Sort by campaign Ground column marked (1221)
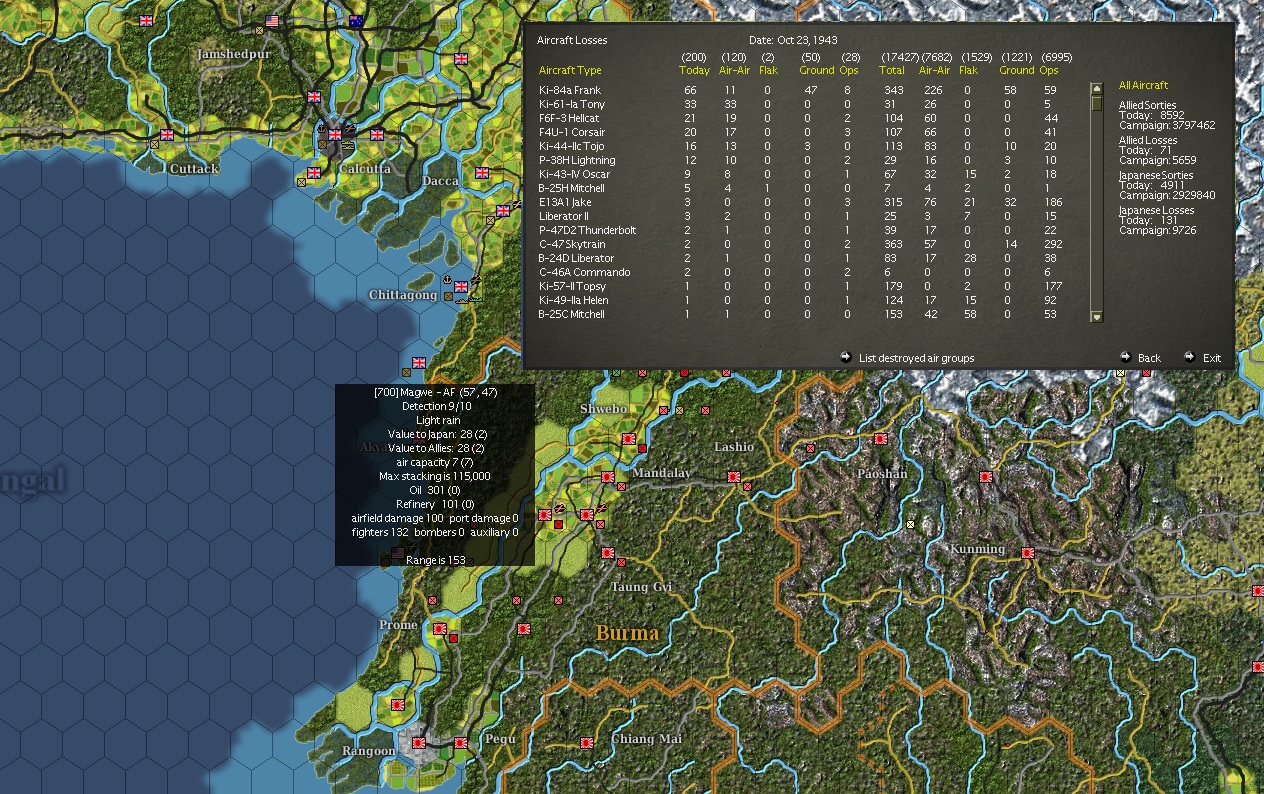The width and height of the screenshot is (1264, 794). point(1016,71)
